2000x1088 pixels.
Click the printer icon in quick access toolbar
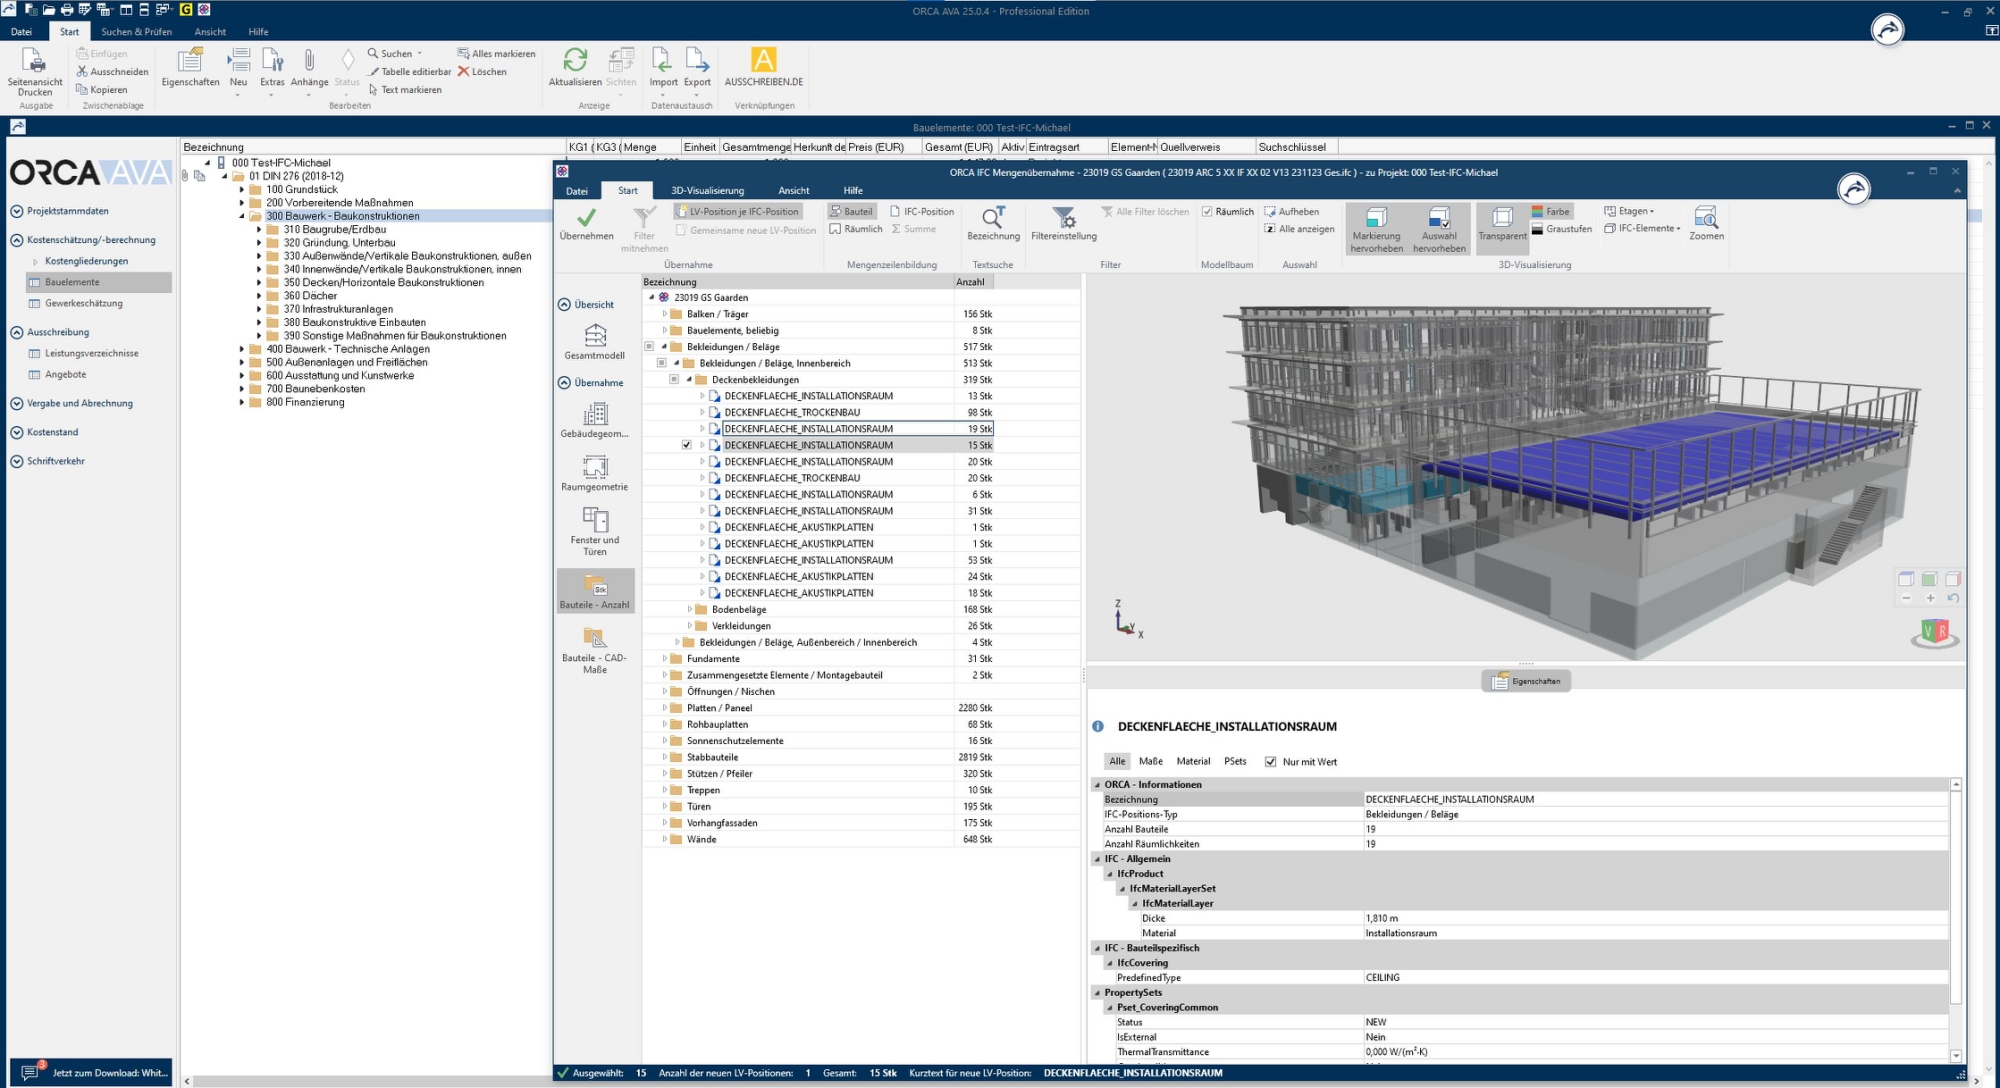(67, 9)
